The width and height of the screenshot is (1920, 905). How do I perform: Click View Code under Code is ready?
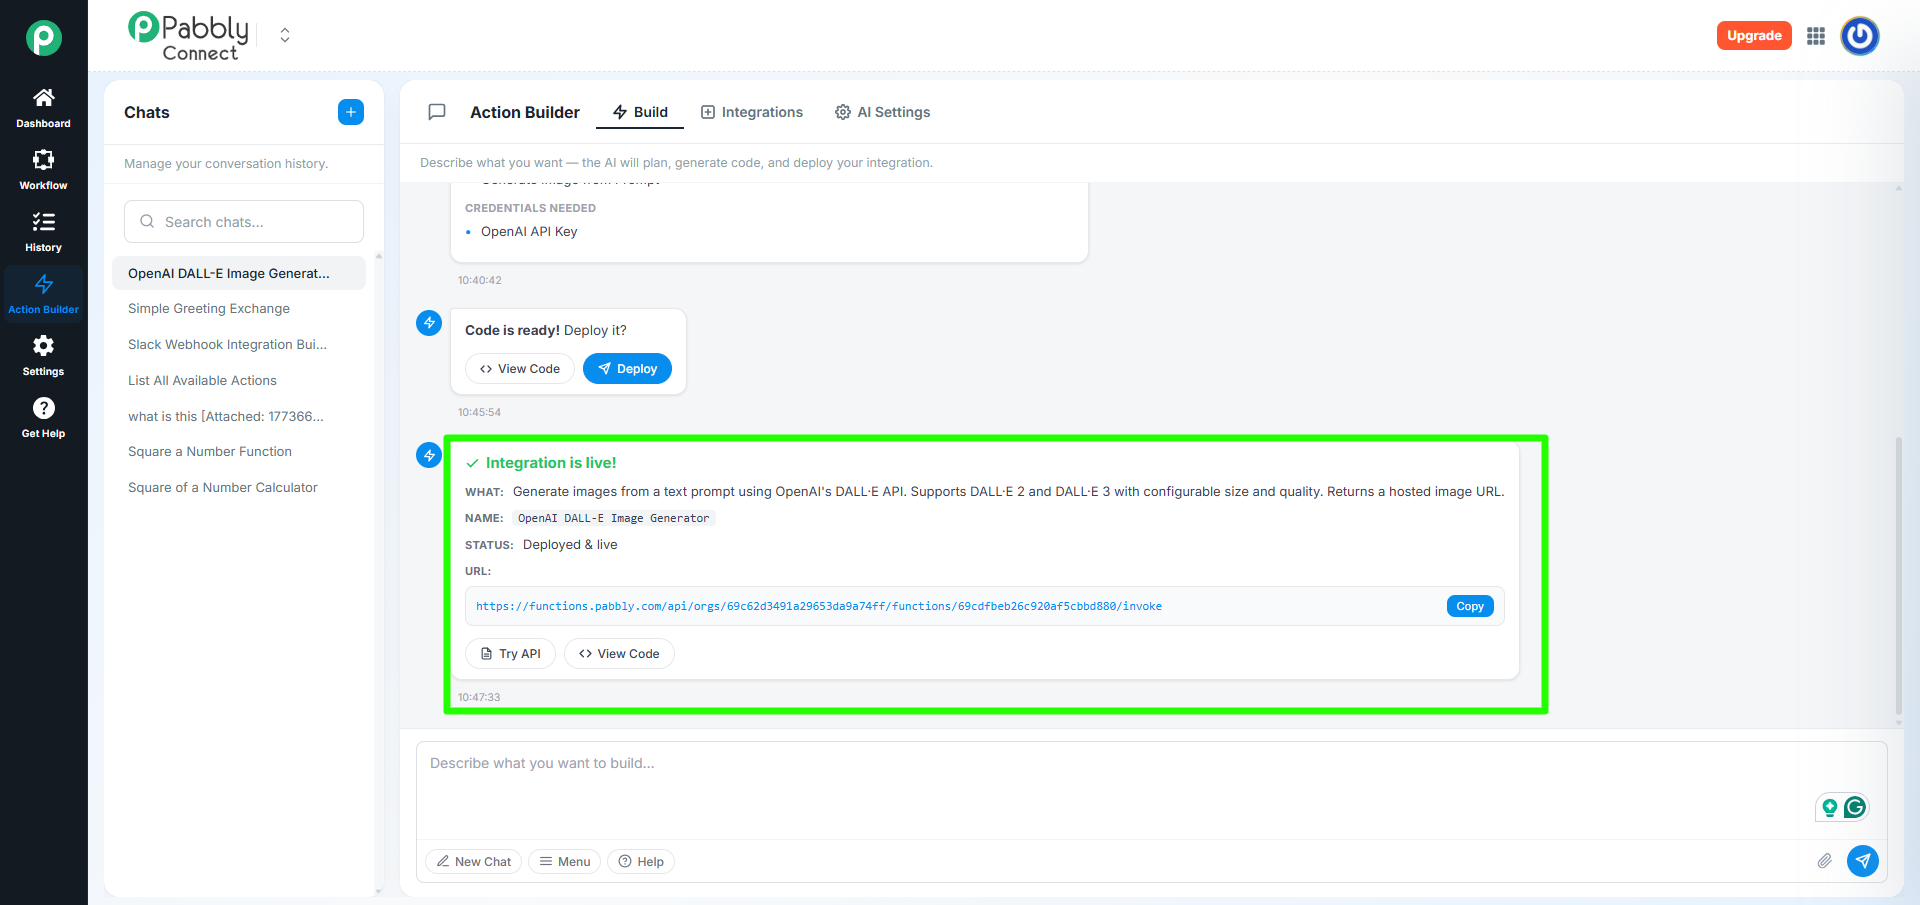(x=520, y=369)
